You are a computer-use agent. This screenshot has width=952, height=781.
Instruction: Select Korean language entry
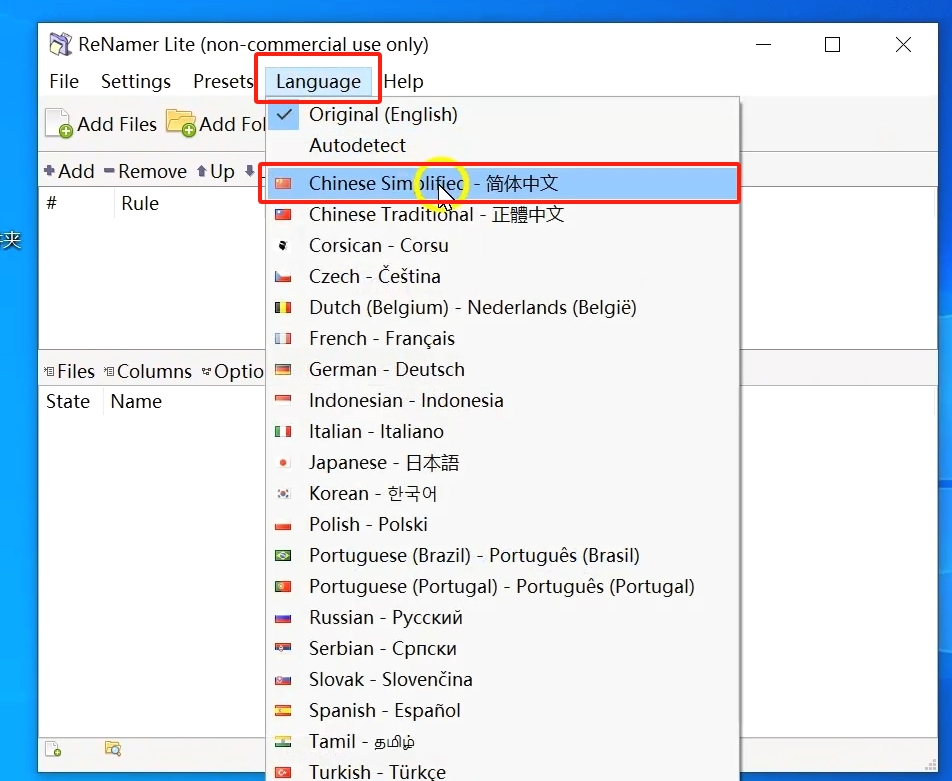click(503, 493)
